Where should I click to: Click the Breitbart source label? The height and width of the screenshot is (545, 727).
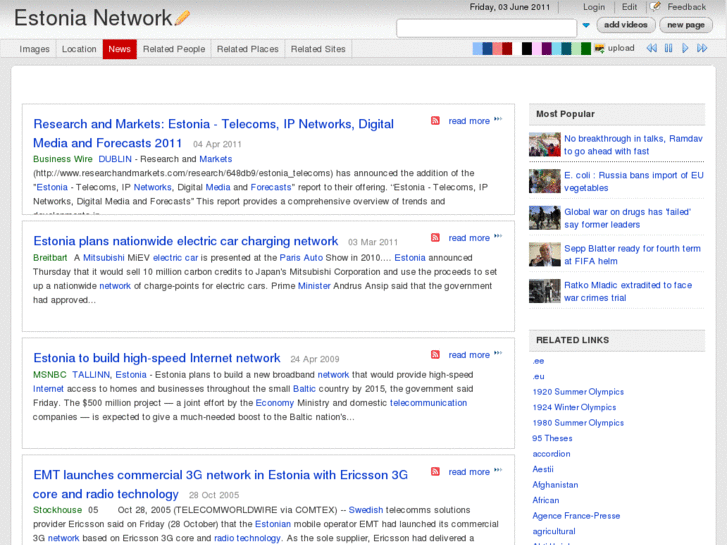tap(50, 258)
